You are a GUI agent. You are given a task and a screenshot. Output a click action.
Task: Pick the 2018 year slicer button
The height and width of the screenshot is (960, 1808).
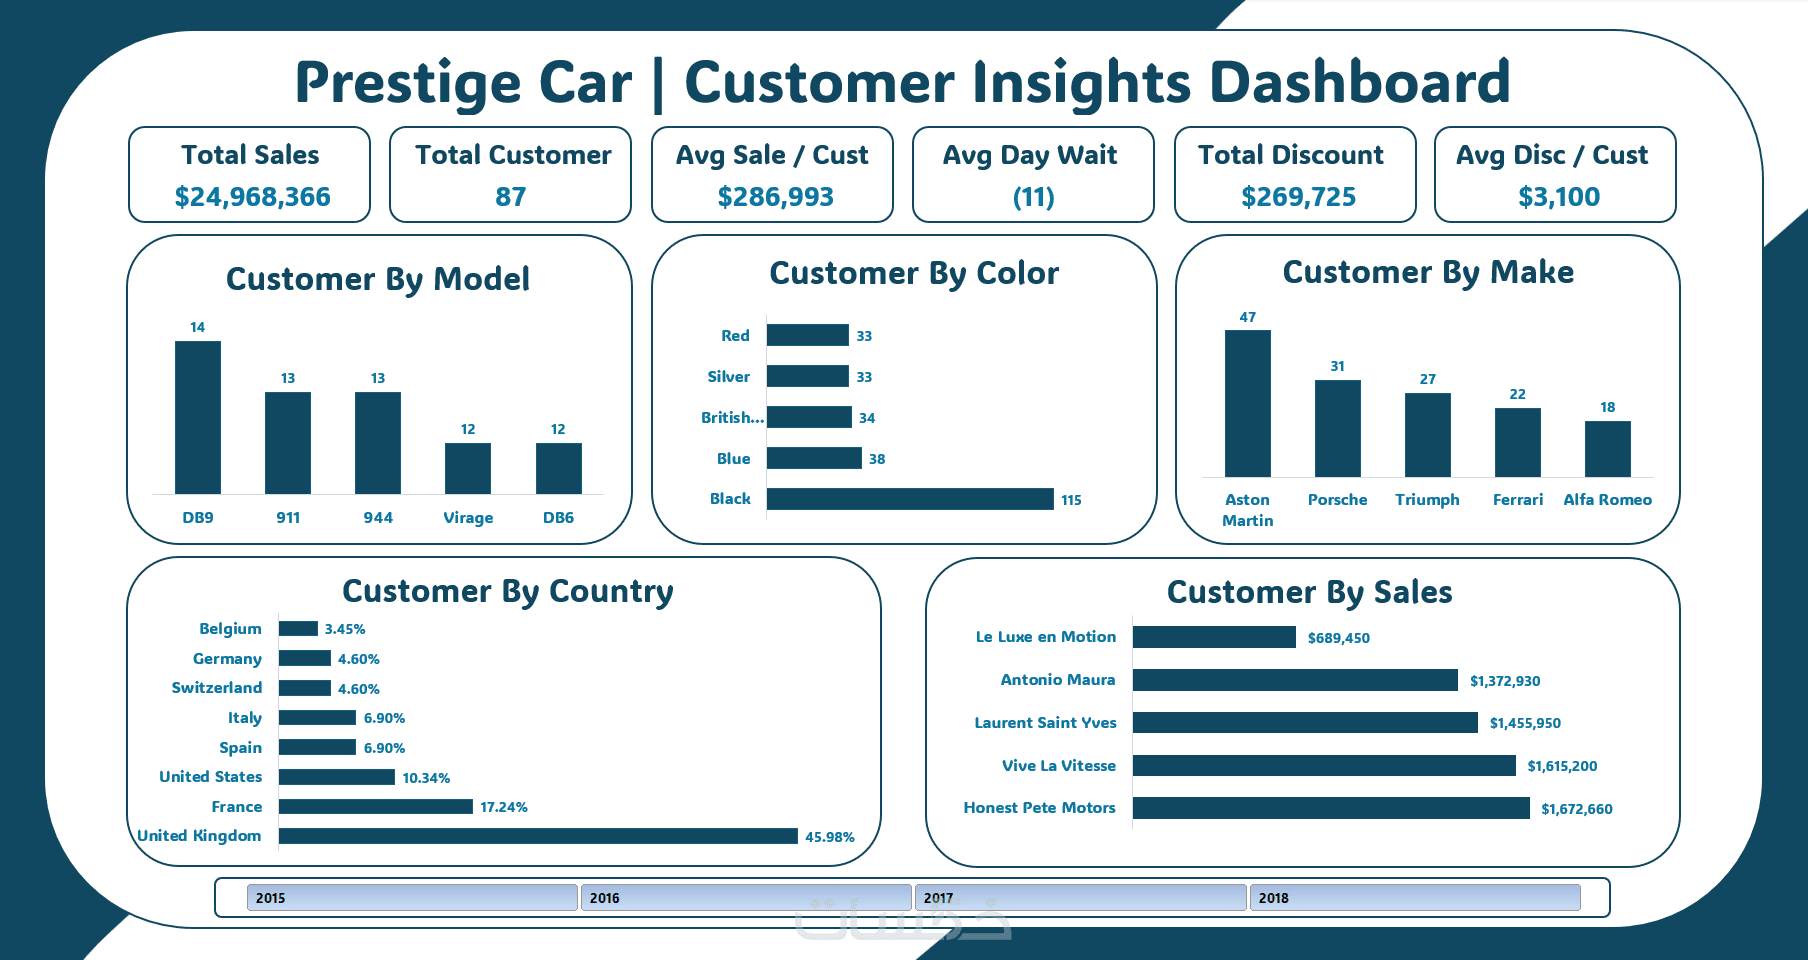(1415, 898)
